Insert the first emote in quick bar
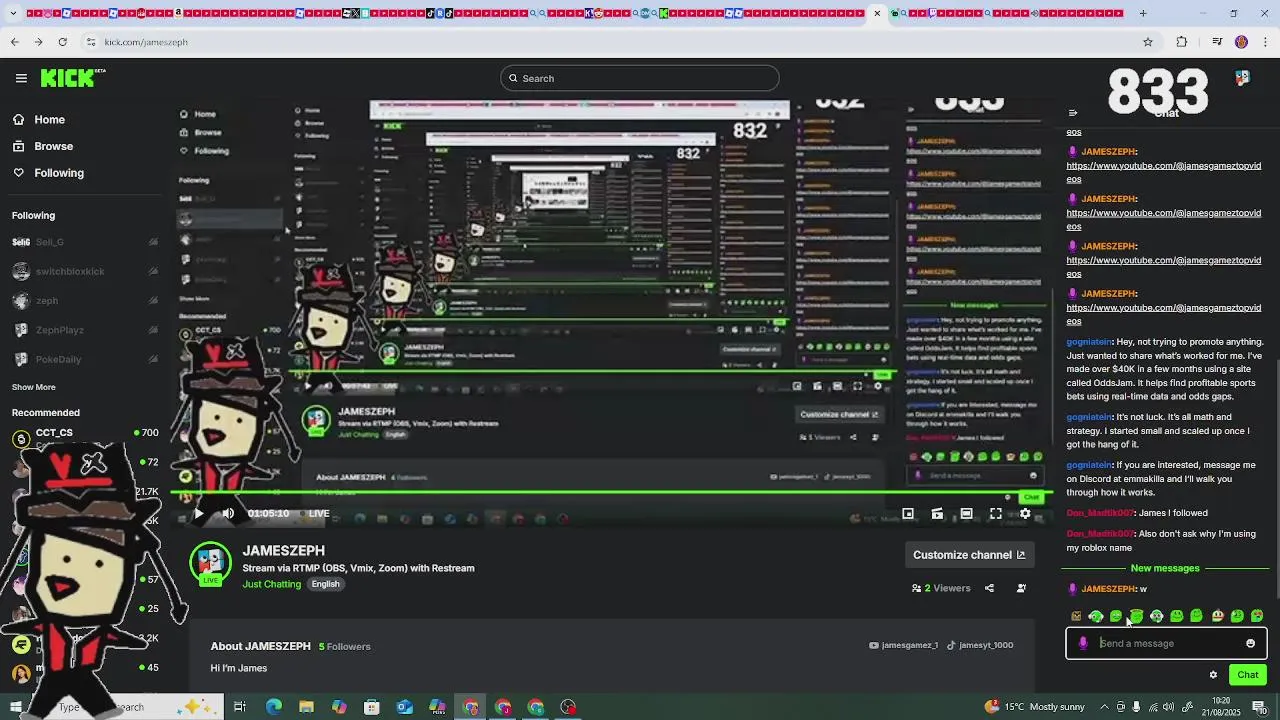 pos(1076,616)
